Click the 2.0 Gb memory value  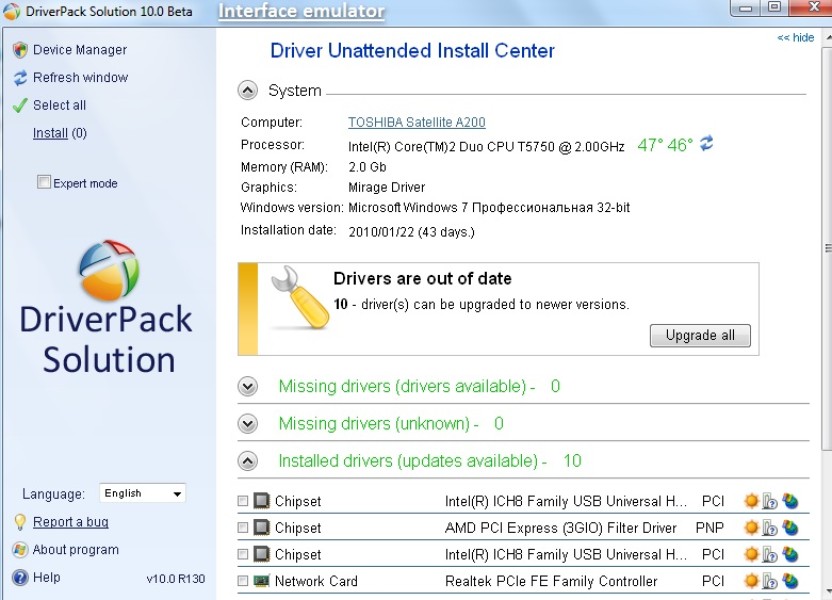[x=367, y=167]
